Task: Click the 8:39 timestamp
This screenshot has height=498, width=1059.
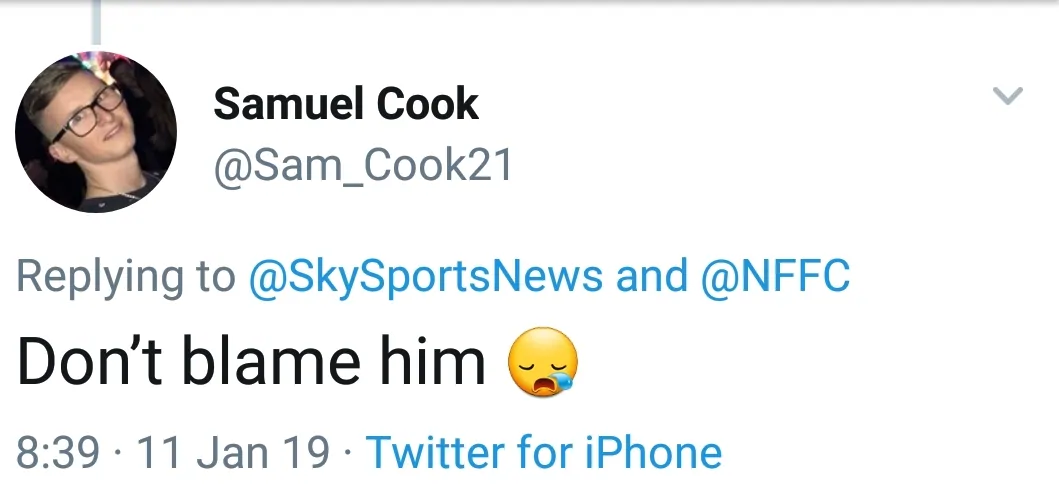Action: [x=58, y=452]
